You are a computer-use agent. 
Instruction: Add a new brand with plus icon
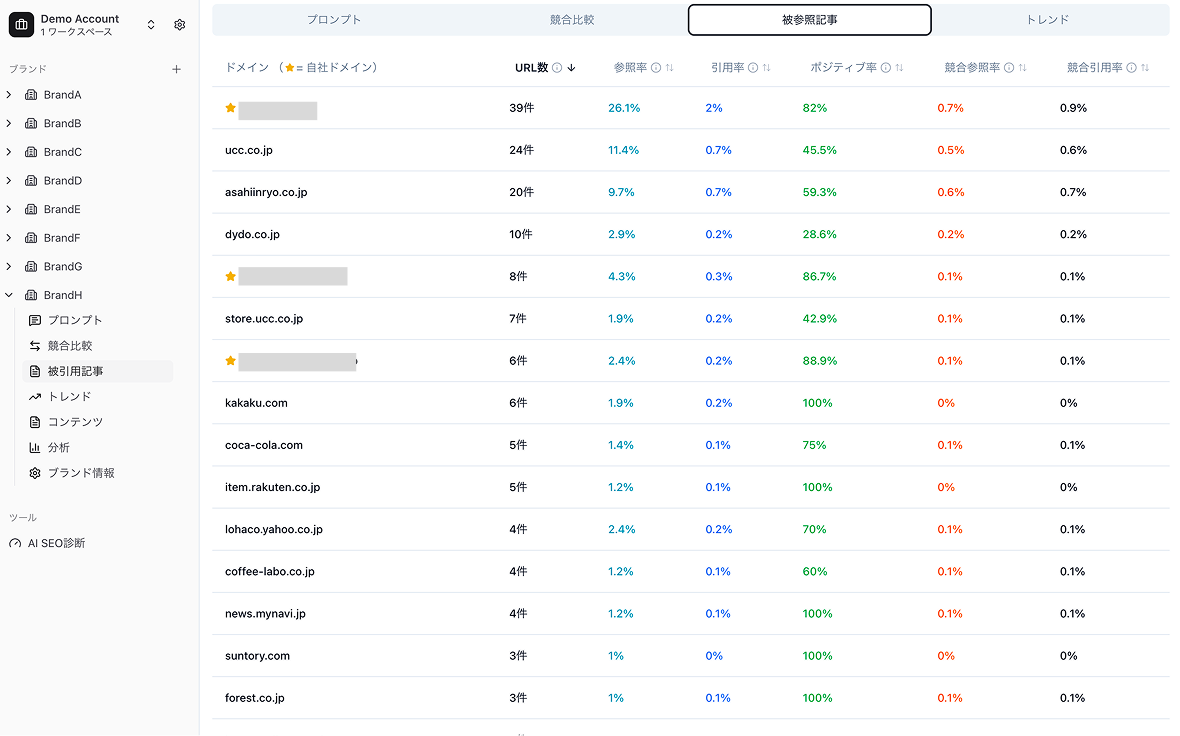click(x=176, y=69)
